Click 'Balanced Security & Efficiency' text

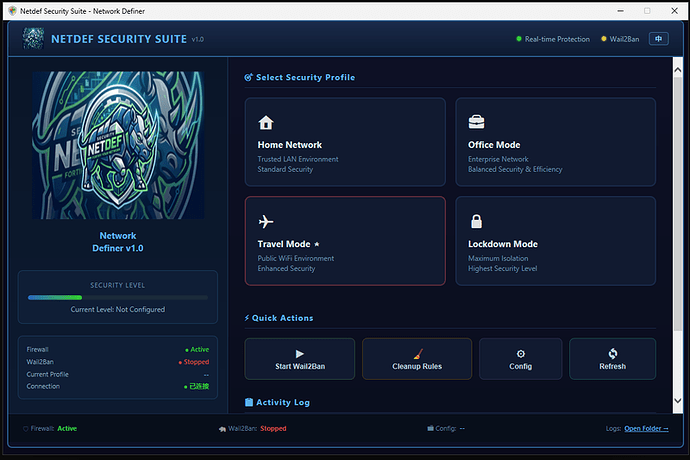[515, 169]
